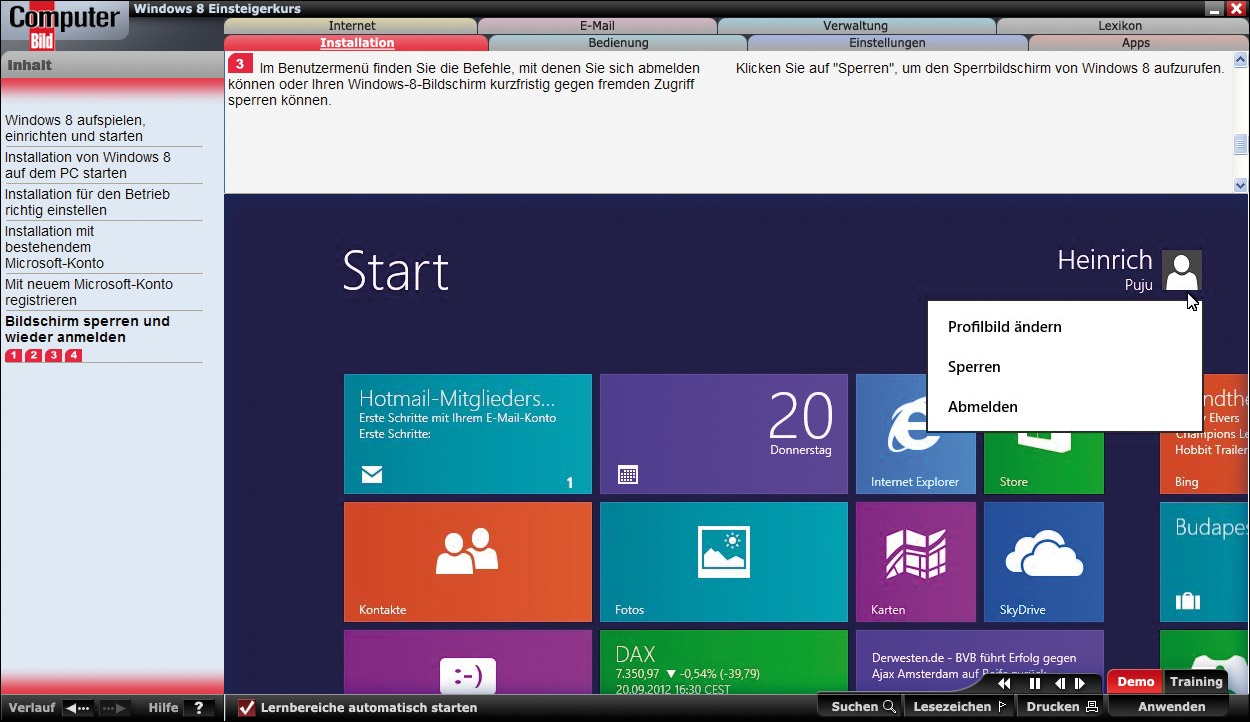Jump to step 3 of lesson

click(53, 355)
